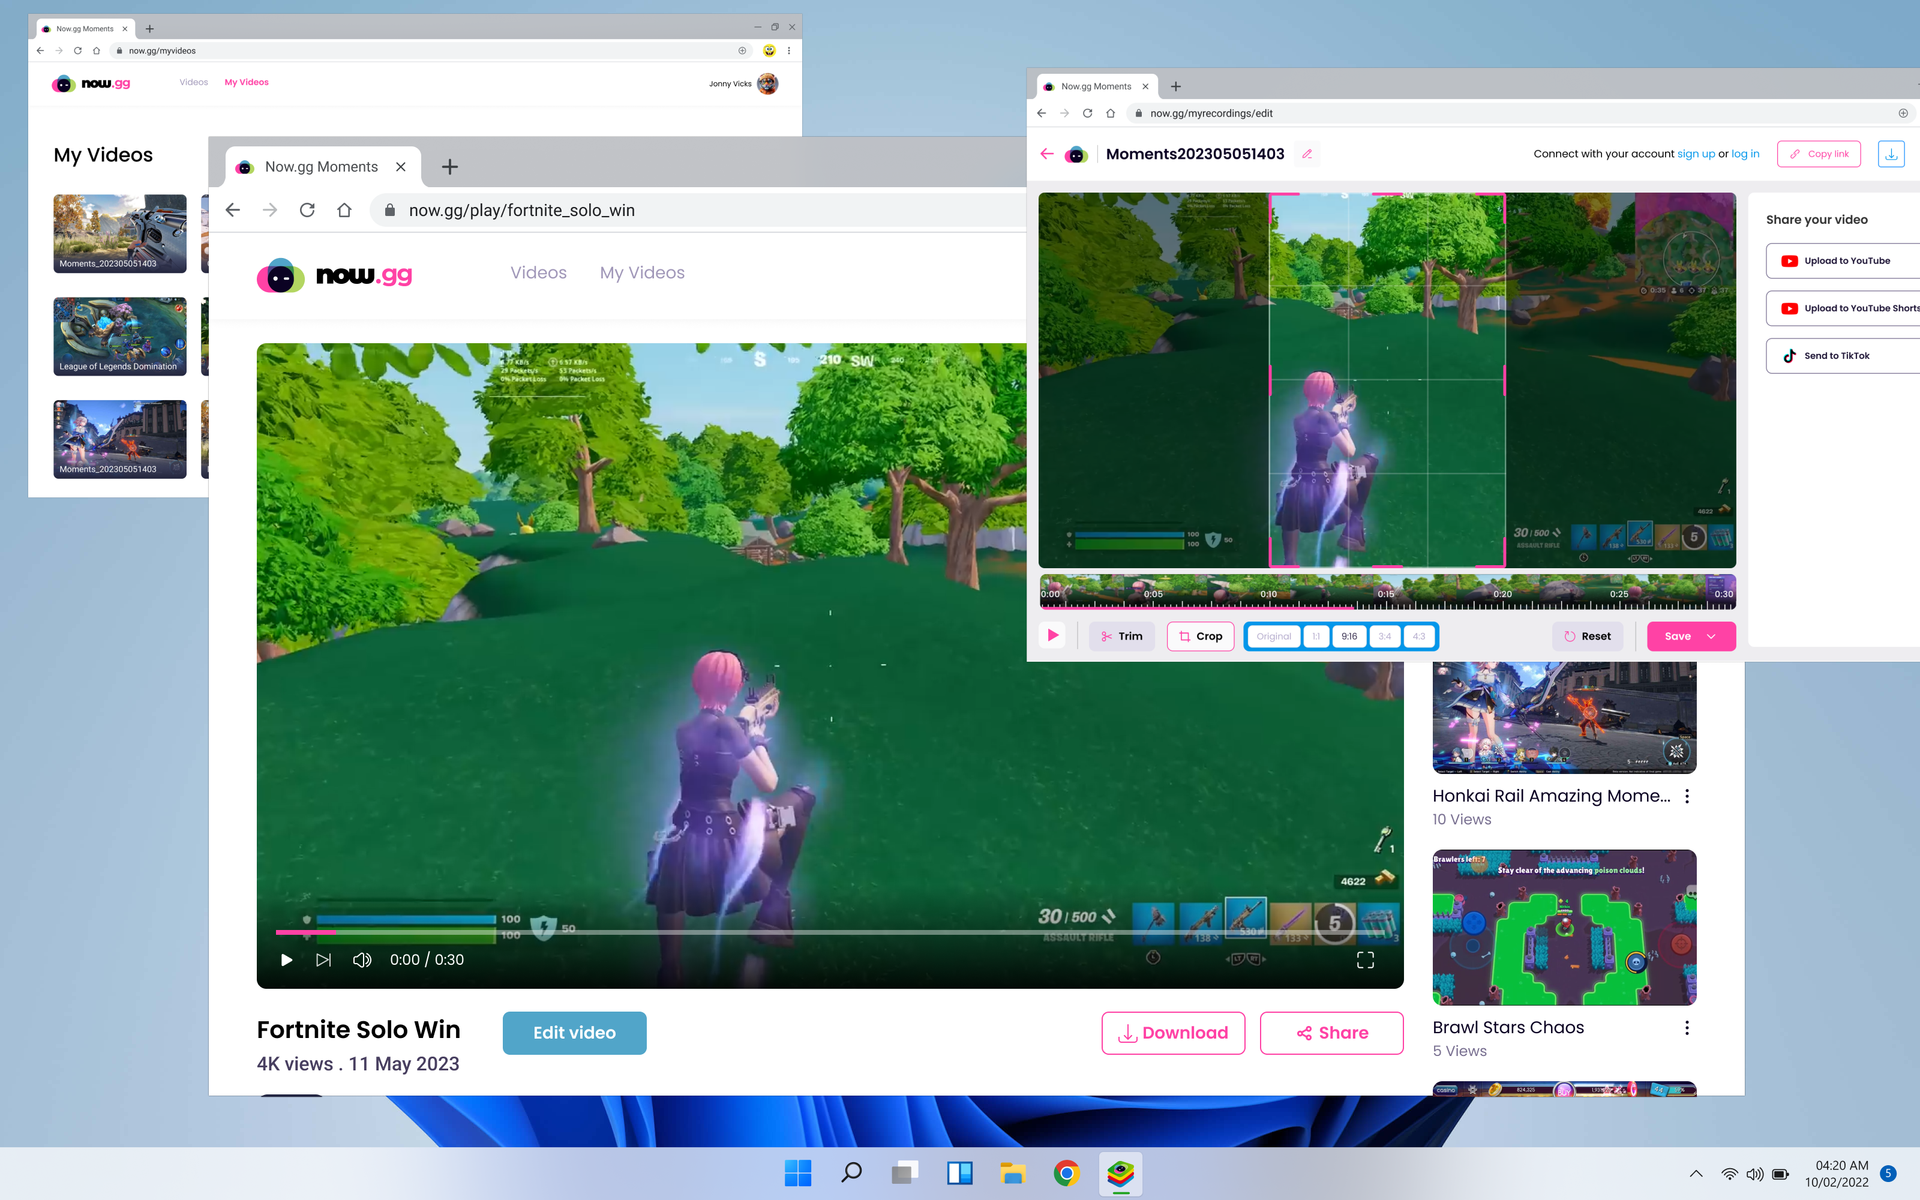1920x1200 pixels.
Task: Mute the Fortnite video with the speaker icon
Action: tap(362, 960)
